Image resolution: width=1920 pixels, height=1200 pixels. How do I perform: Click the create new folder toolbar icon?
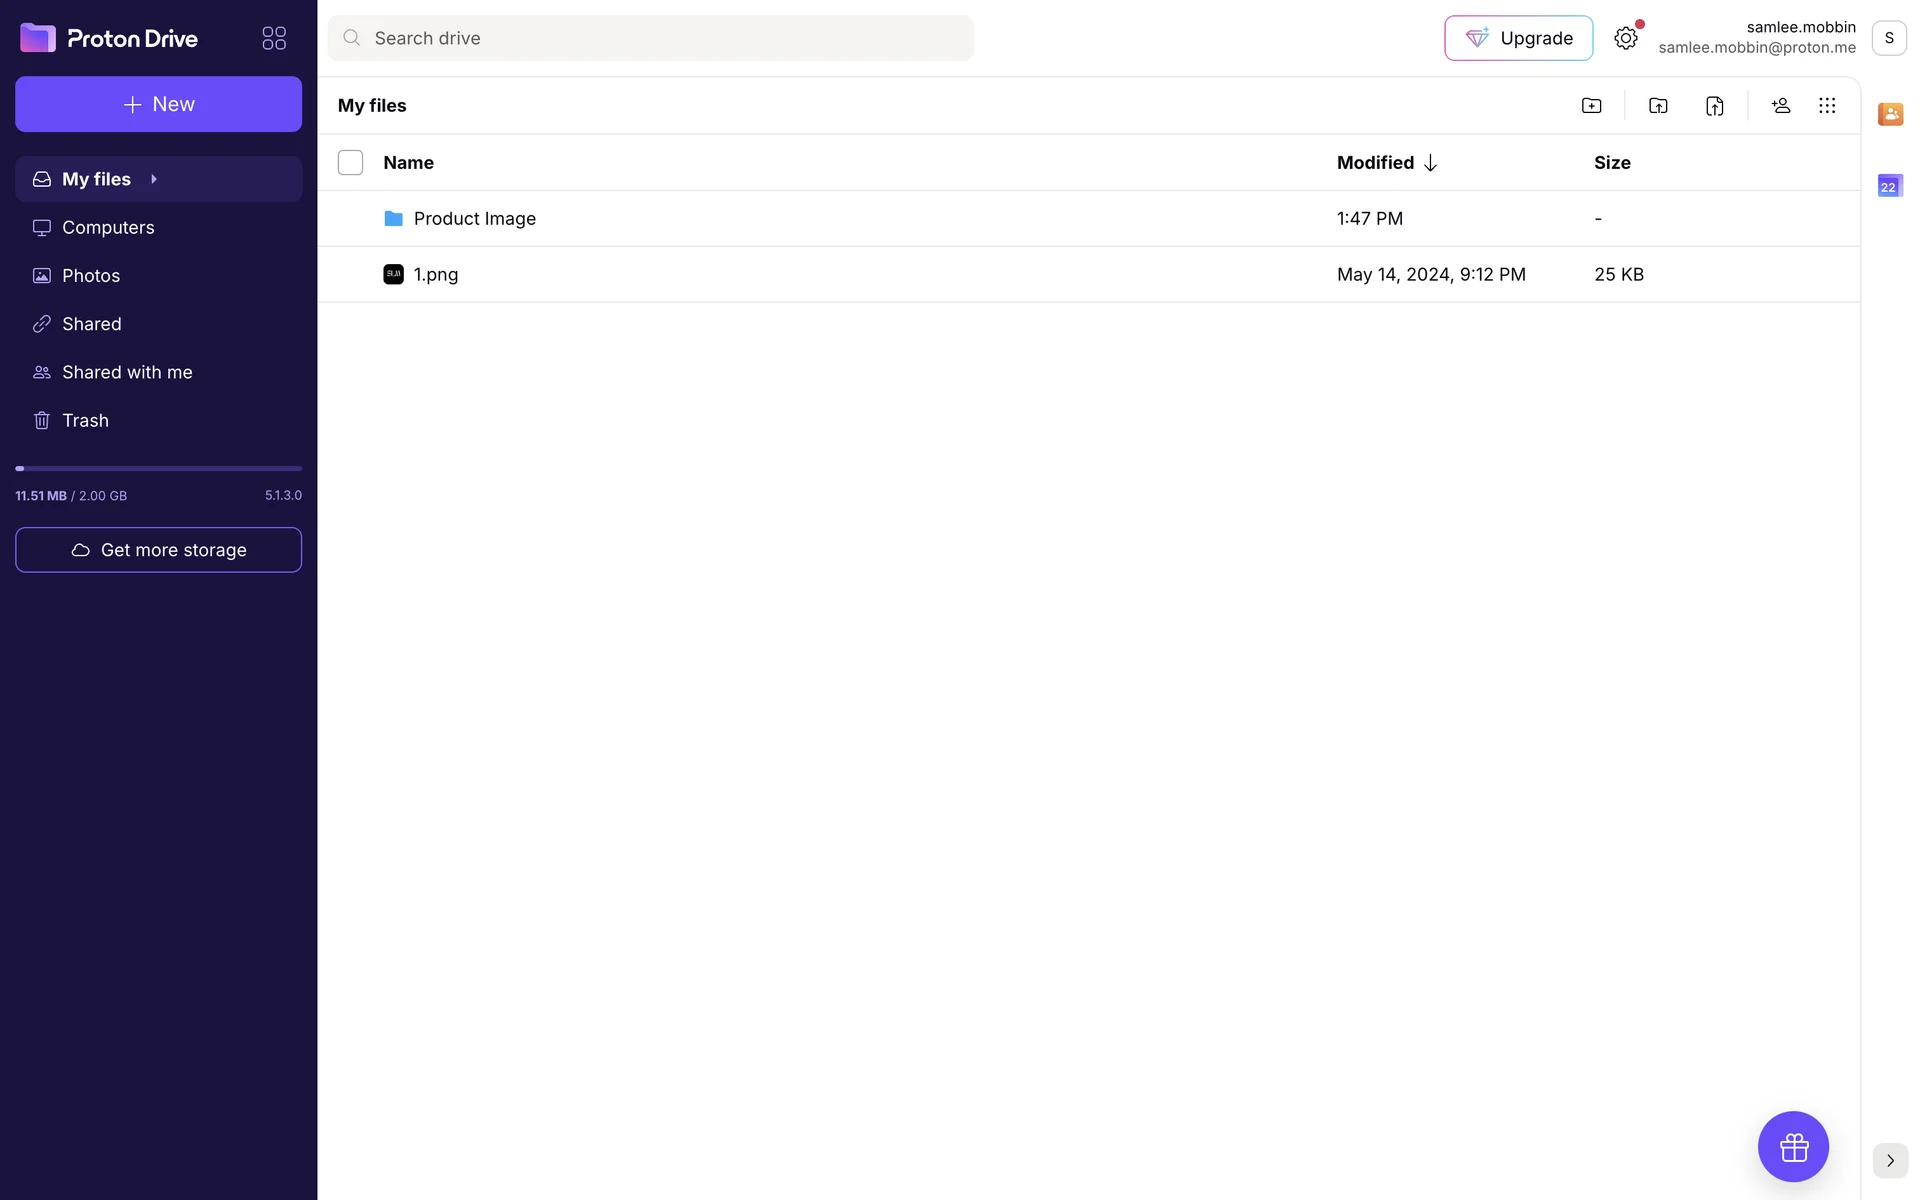(x=1591, y=106)
